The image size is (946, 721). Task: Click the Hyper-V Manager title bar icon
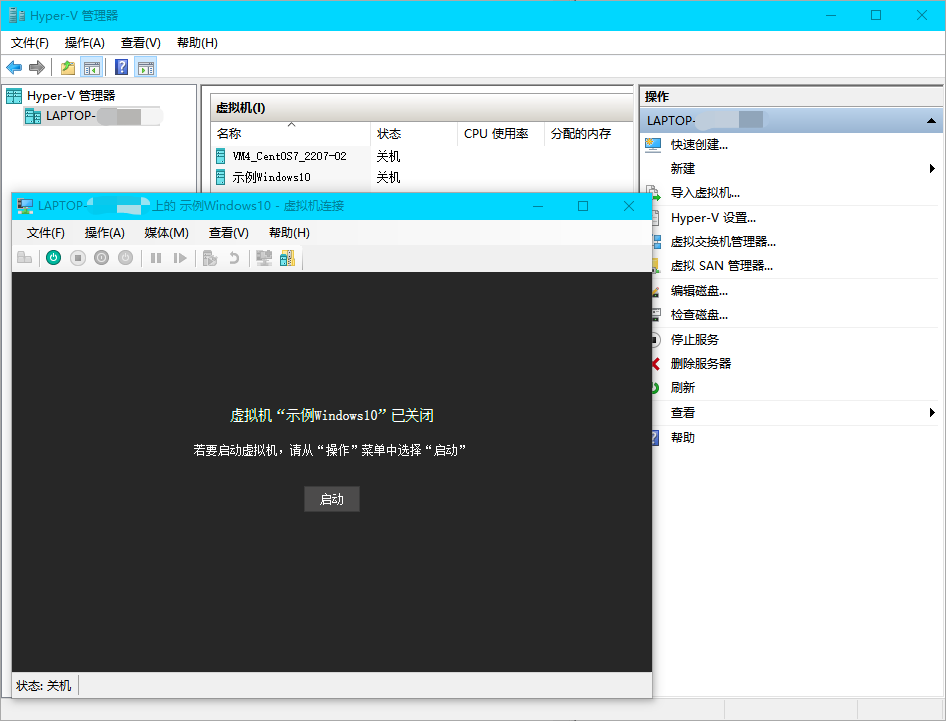tap(16, 15)
